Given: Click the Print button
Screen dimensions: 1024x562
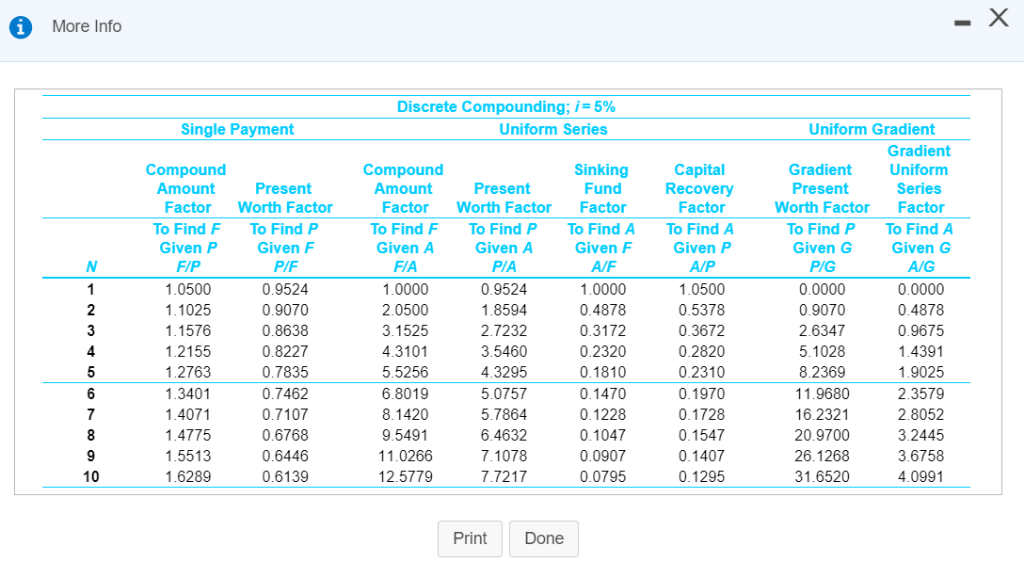Looking at the screenshot, I should point(470,539).
